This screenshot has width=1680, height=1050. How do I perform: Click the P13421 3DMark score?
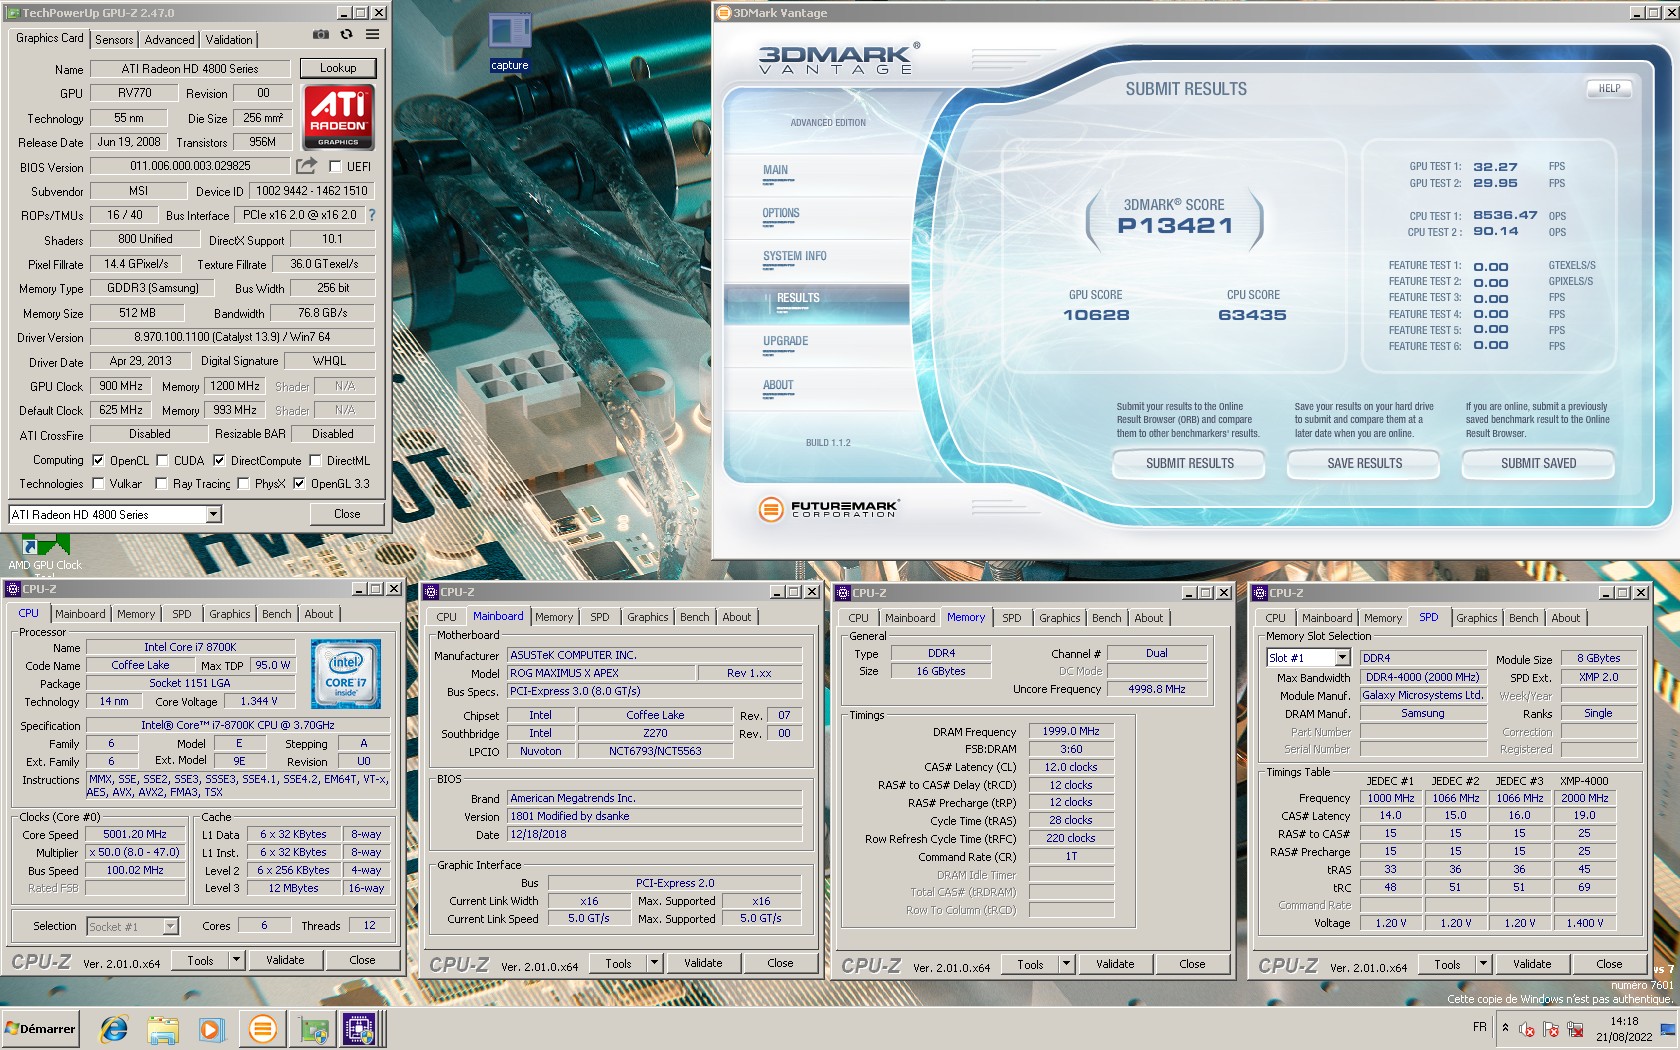click(1174, 226)
